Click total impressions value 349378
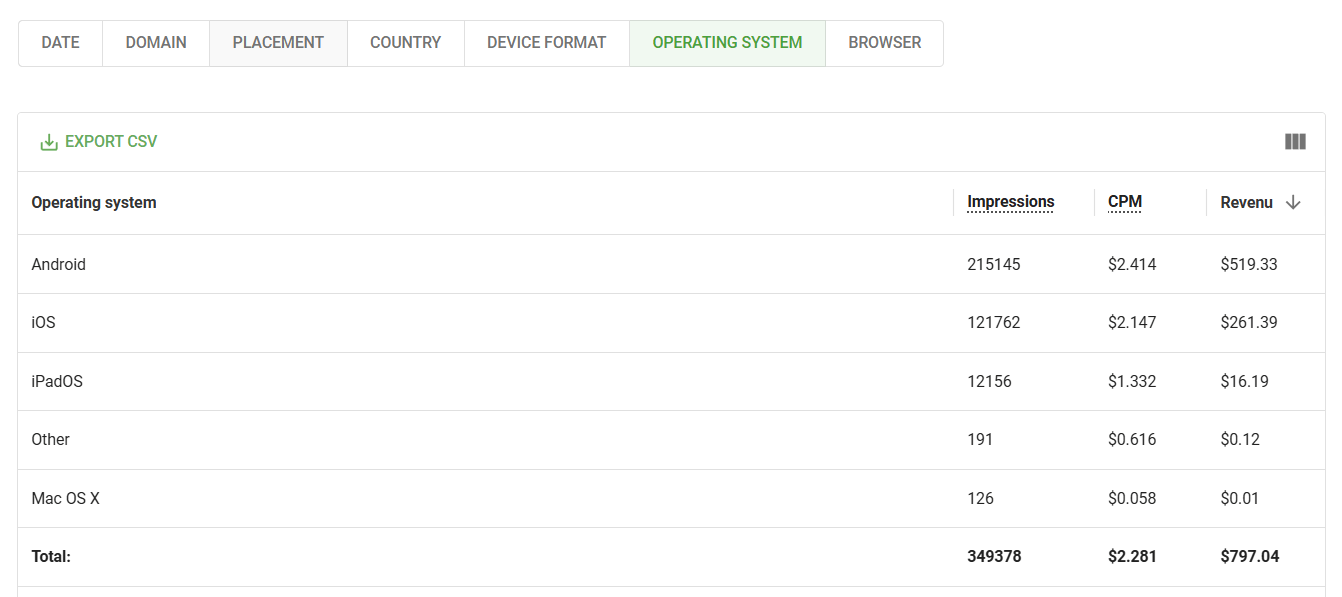The image size is (1342, 597). [x=995, y=557]
